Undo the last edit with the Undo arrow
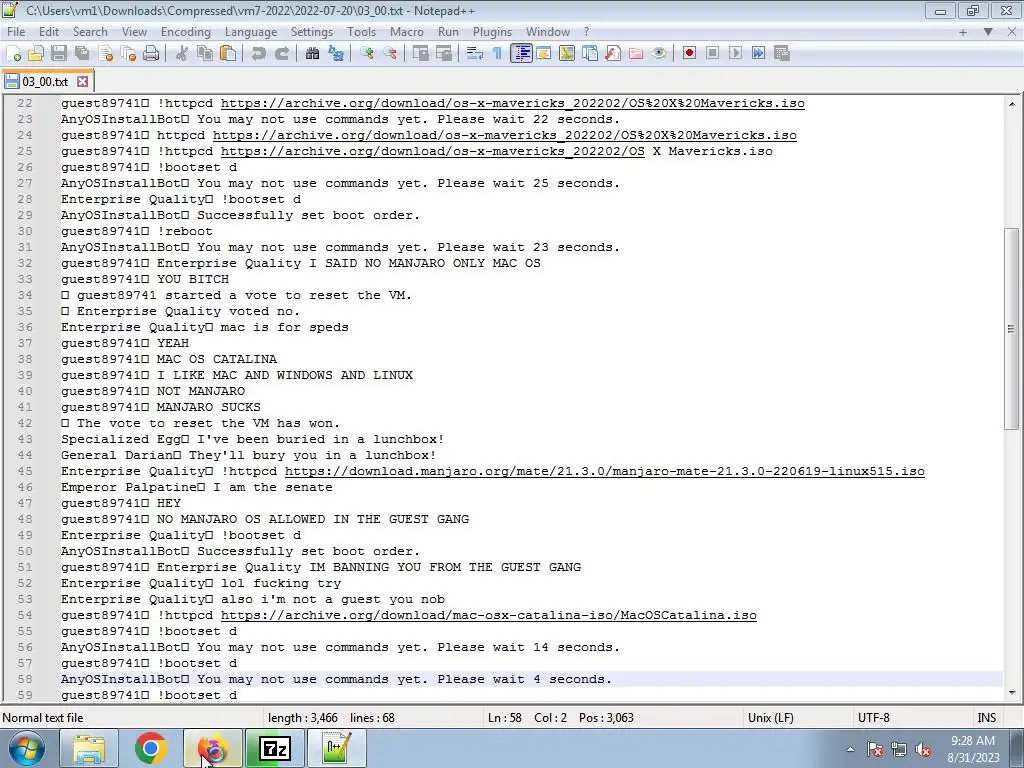The image size is (1024, 768). pyautogui.click(x=259, y=54)
